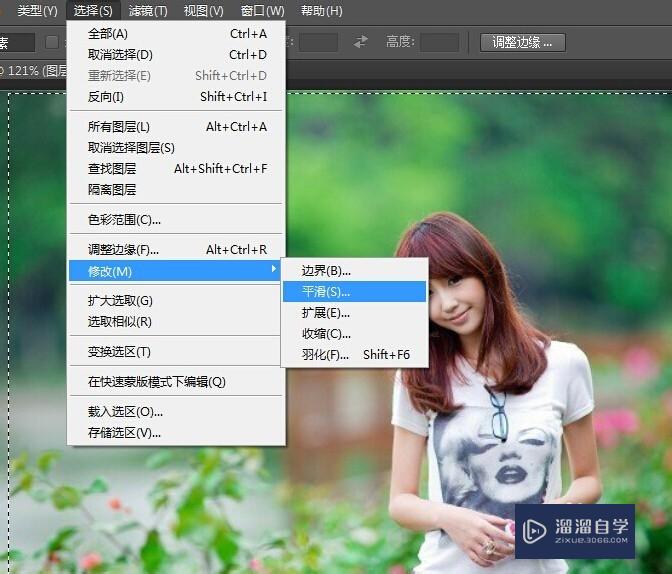The height and width of the screenshot is (574, 672).
Task: Choose 反向(I) to invert selection
Action: (x=176, y=97)
